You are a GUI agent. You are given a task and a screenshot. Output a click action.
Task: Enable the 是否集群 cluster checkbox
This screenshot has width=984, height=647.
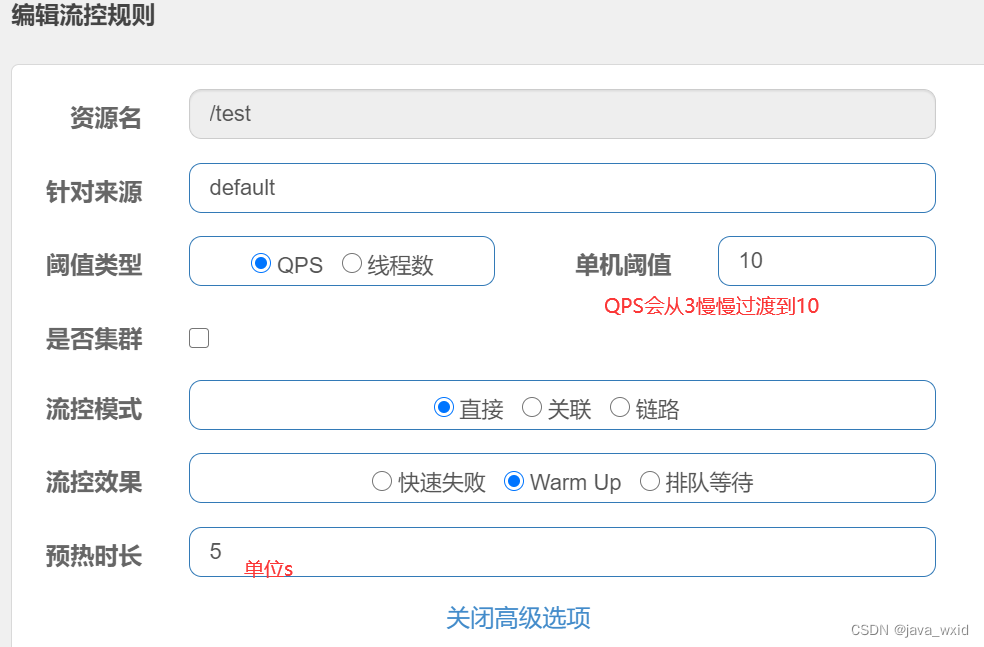(x=198, y=338)
